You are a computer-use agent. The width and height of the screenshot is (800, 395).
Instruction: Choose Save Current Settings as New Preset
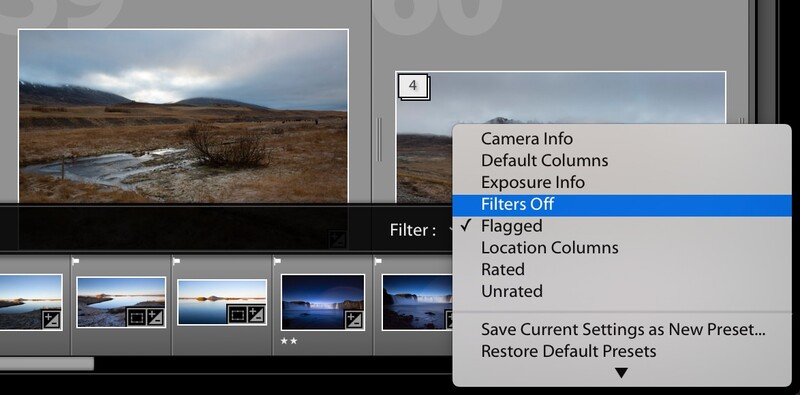coord(622,329)
